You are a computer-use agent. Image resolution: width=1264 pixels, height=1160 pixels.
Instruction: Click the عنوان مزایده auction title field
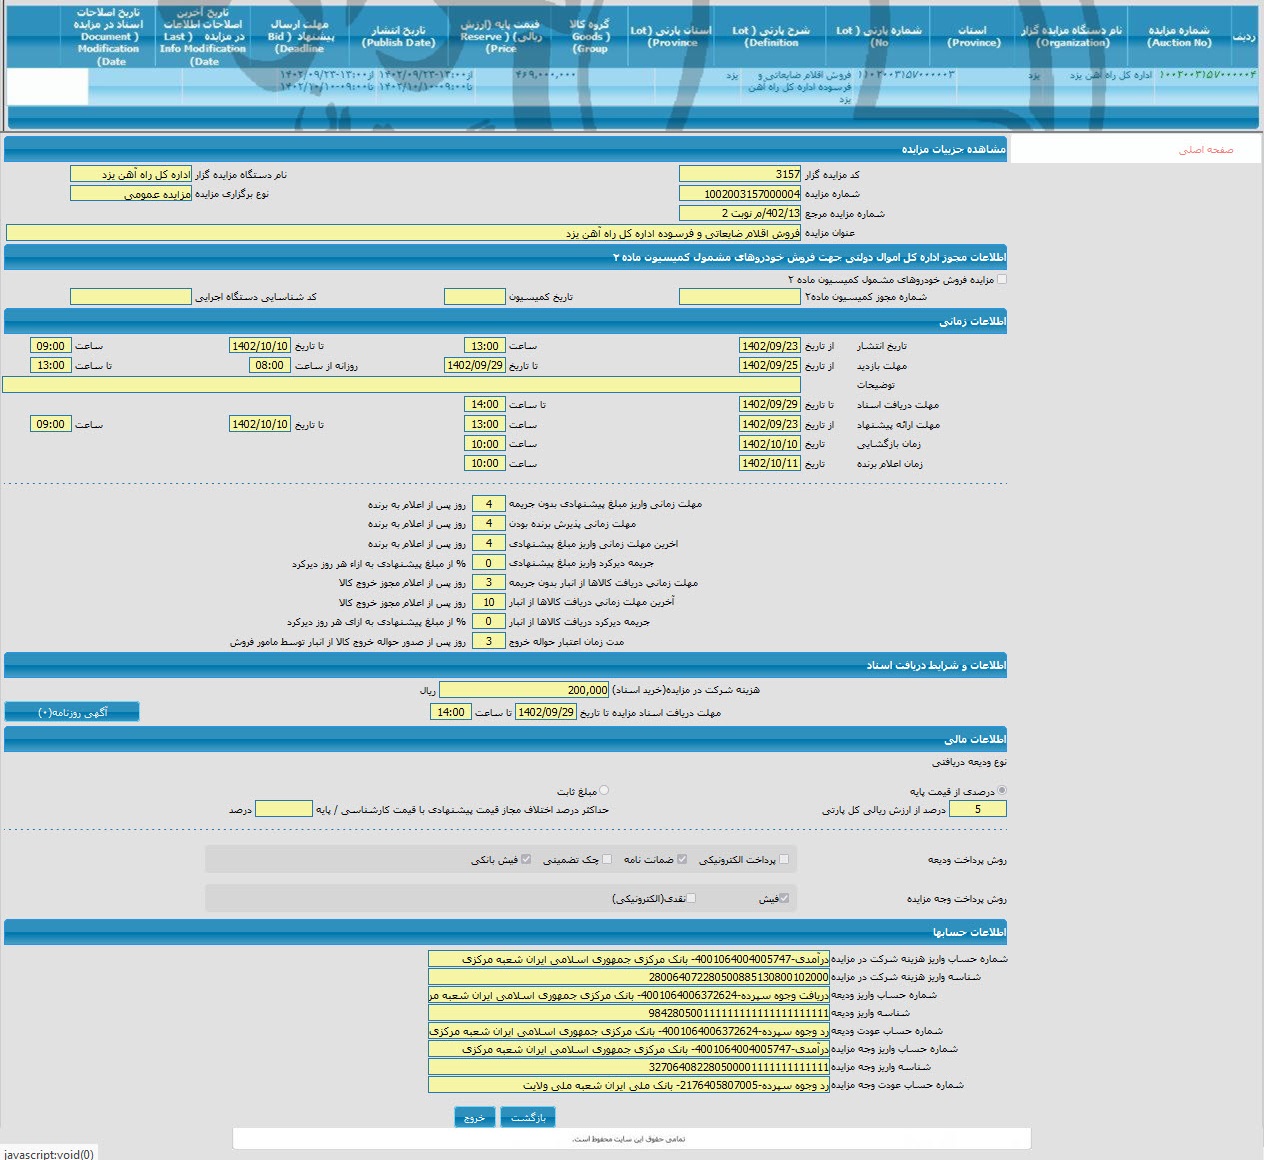[x=403, y=233]
